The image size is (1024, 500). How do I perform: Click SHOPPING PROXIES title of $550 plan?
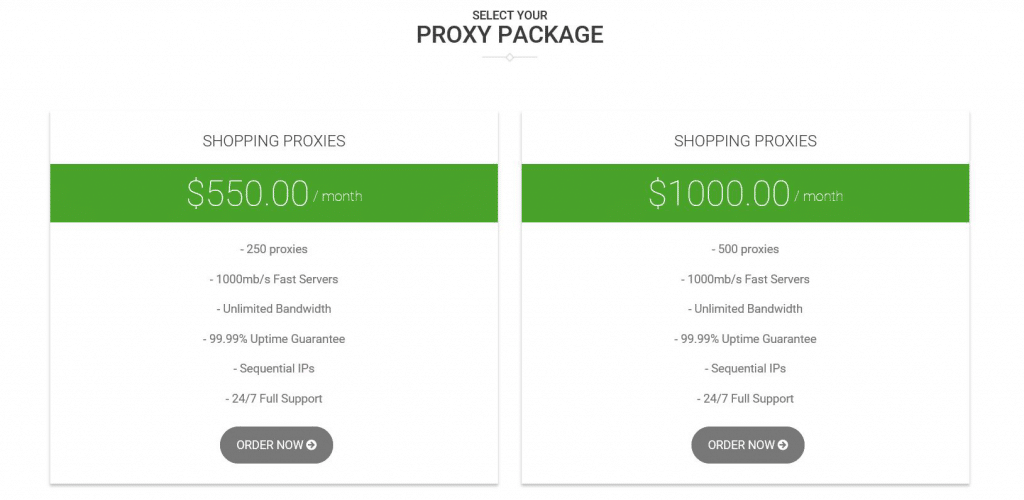point(274,141)
